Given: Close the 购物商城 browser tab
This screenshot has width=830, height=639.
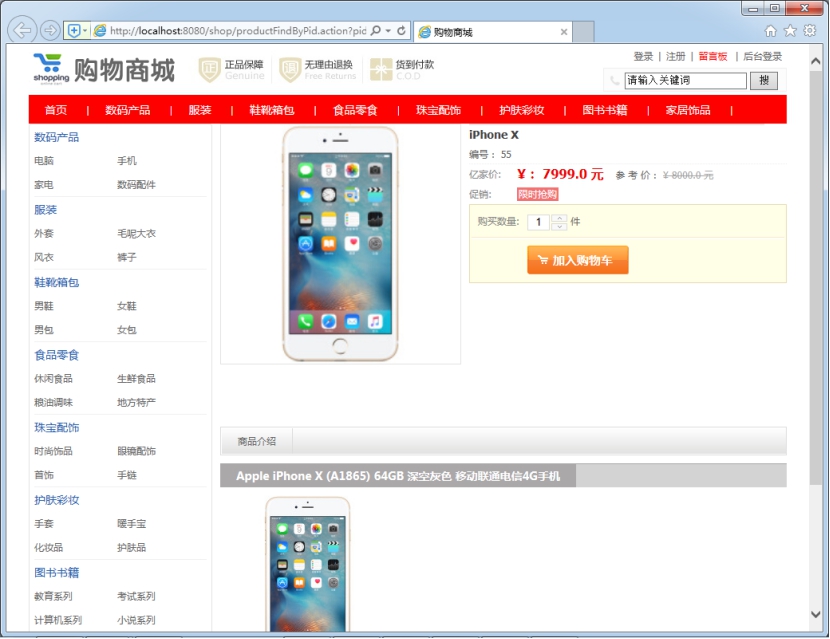Looking at the screenshot, I should 564,32.
